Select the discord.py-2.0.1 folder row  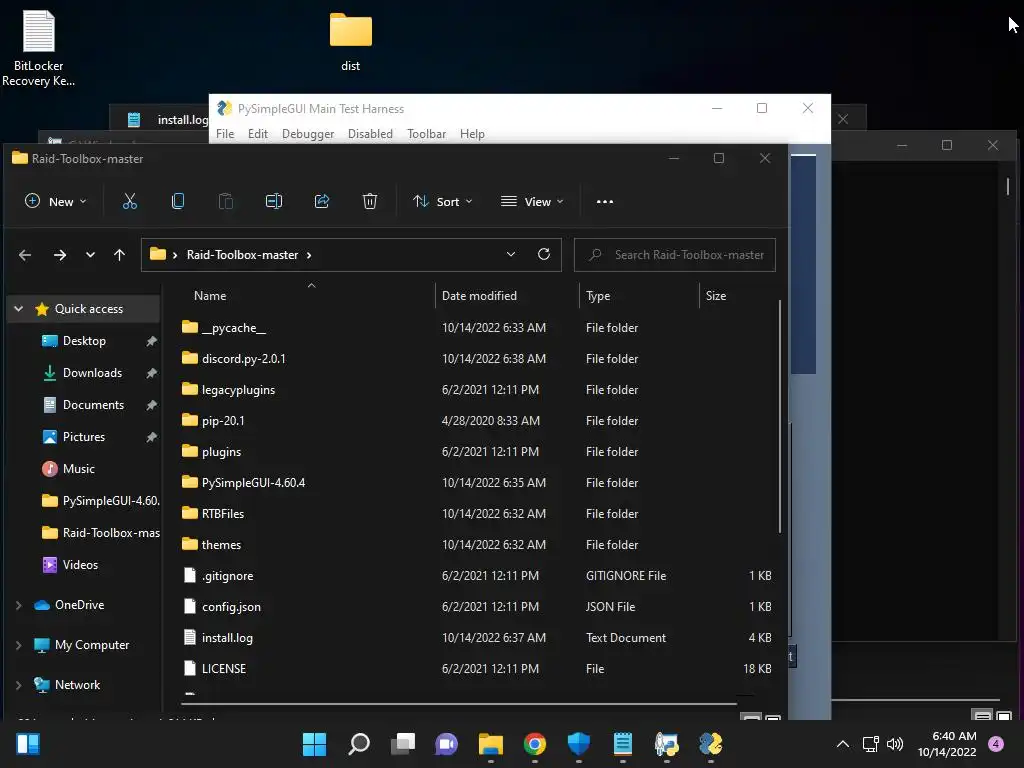click(x=476, y=359)
